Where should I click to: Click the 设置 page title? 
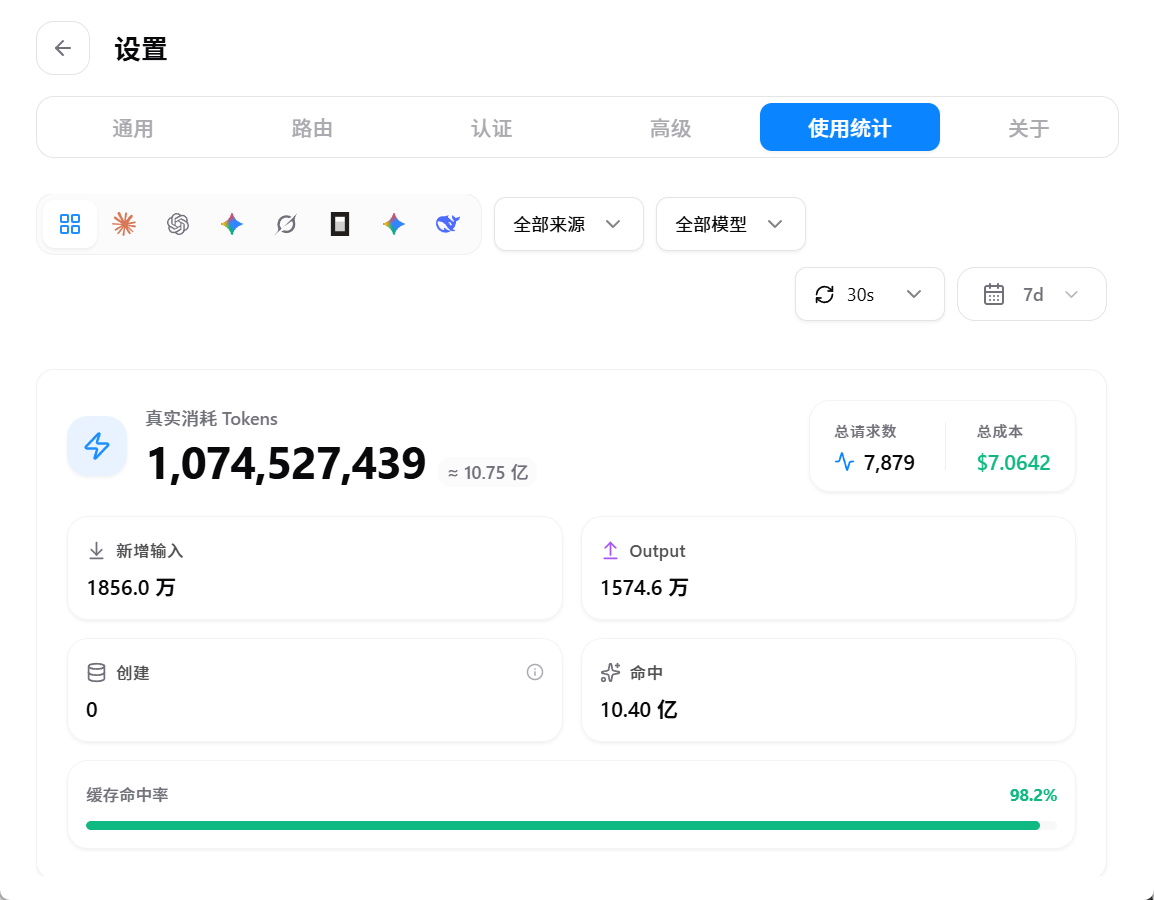(141, 49)
